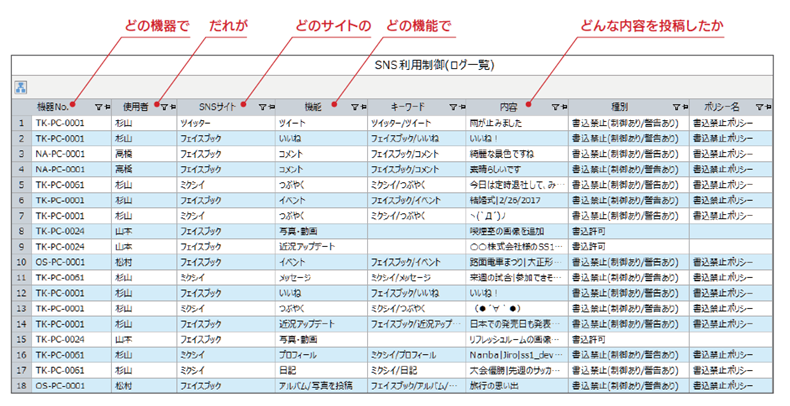This screenshot has height=406, width=790.
Task: Pin the キーワード column
Action: [462, 107]
